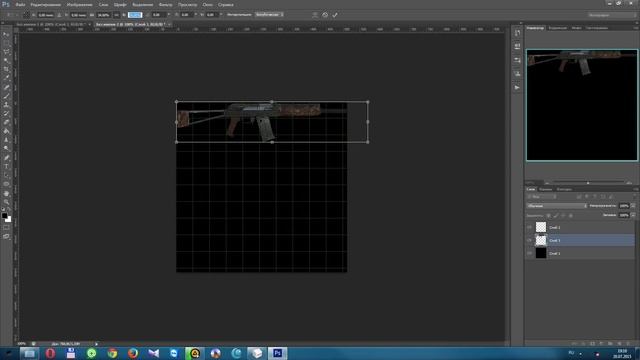
Task: Select the Pen tool
Action: pos(6,158)
